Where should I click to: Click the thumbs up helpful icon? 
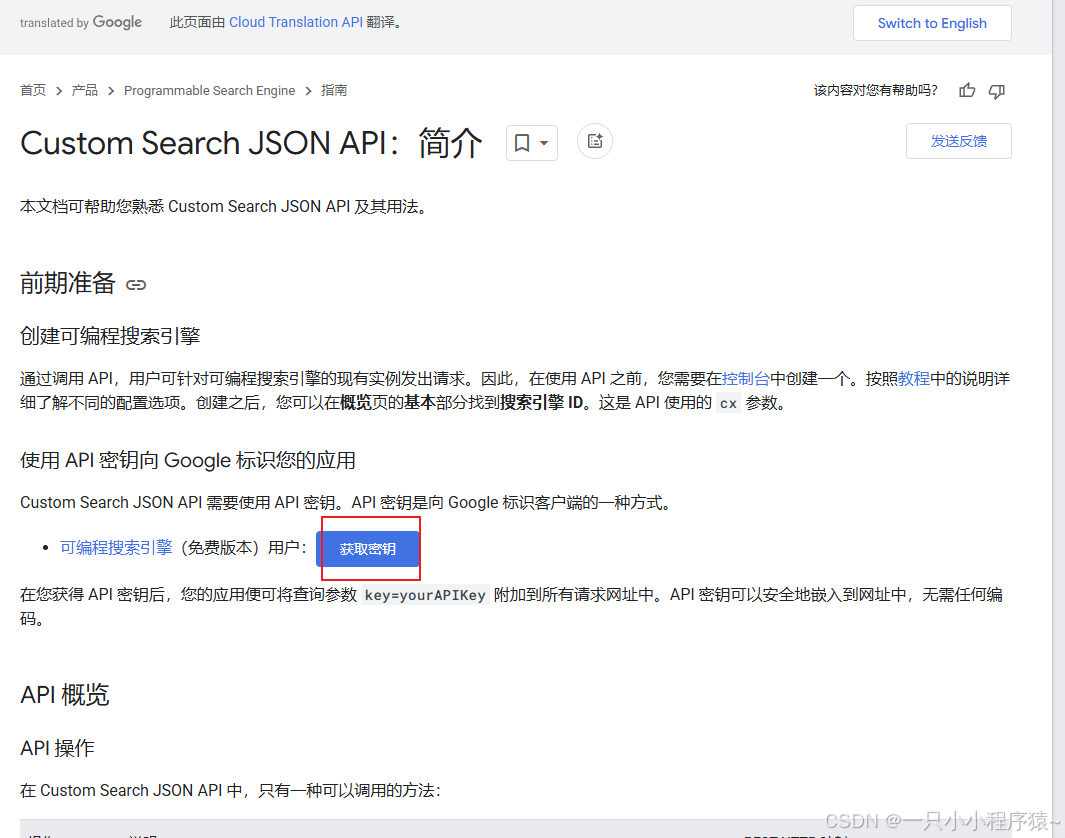click(x=967, y=90)
